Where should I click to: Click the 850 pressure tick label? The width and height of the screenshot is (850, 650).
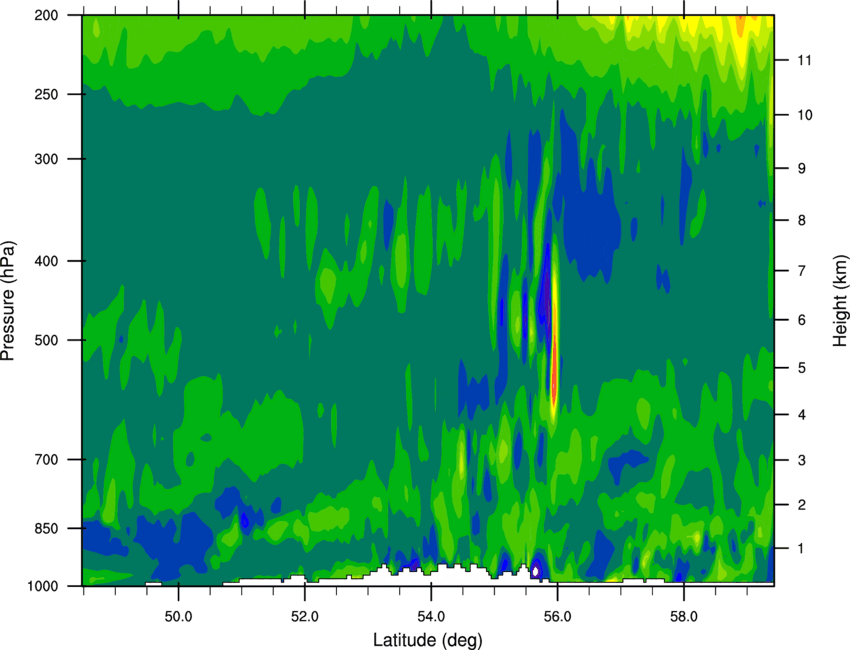[46, 528]
